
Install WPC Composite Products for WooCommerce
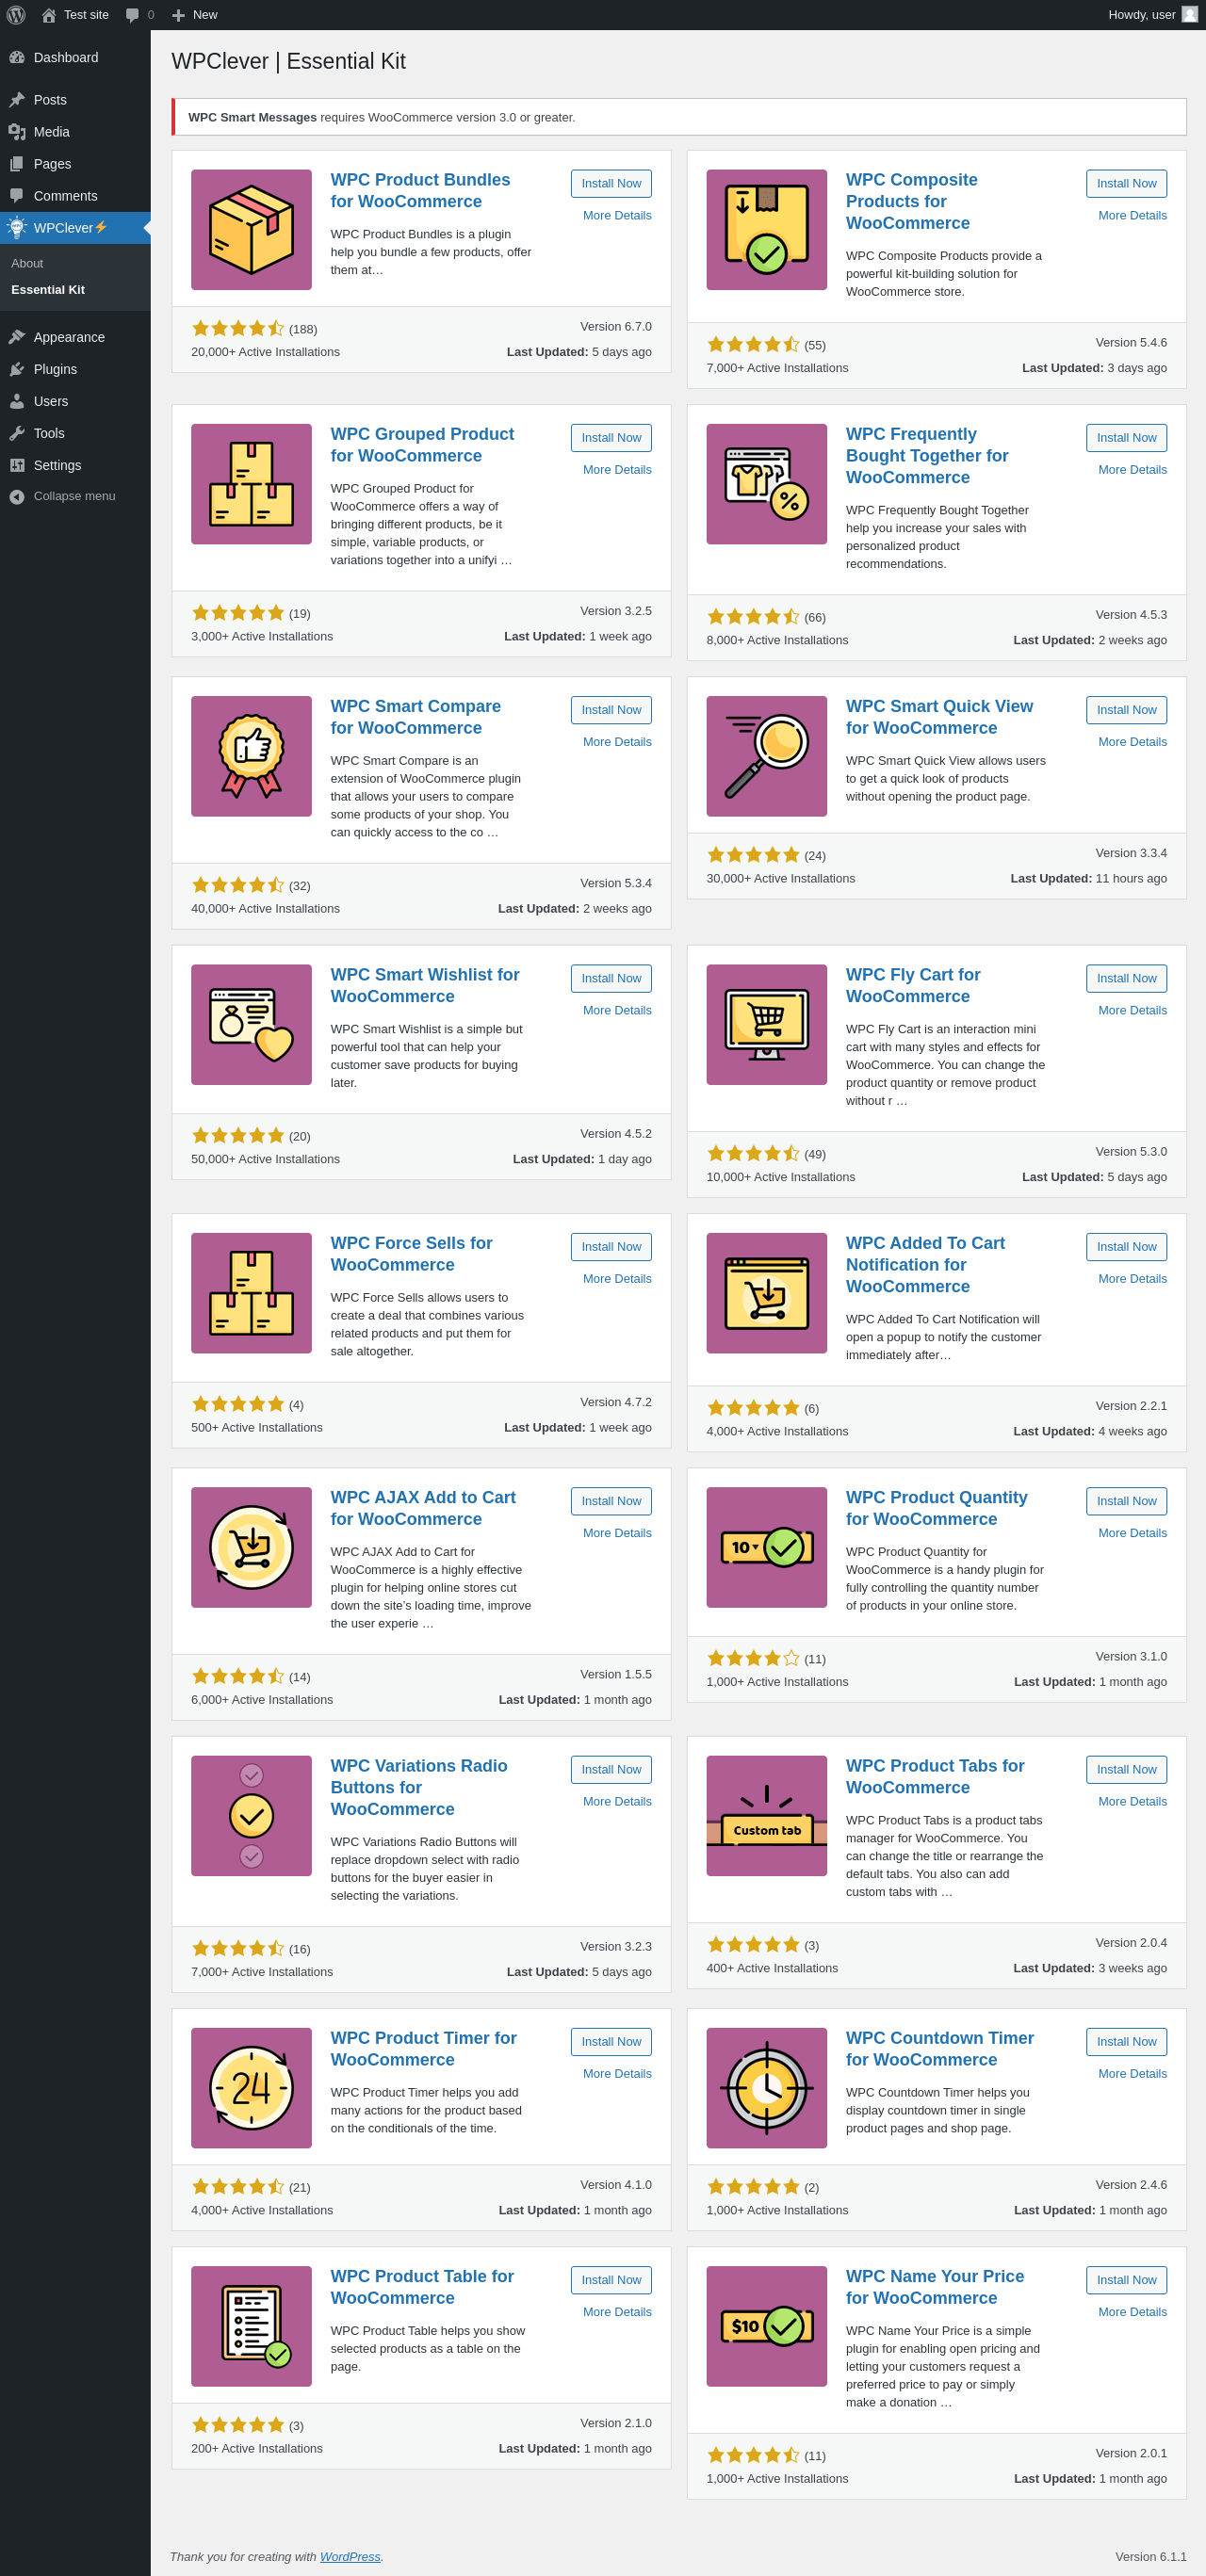[x=1126, y=184]
